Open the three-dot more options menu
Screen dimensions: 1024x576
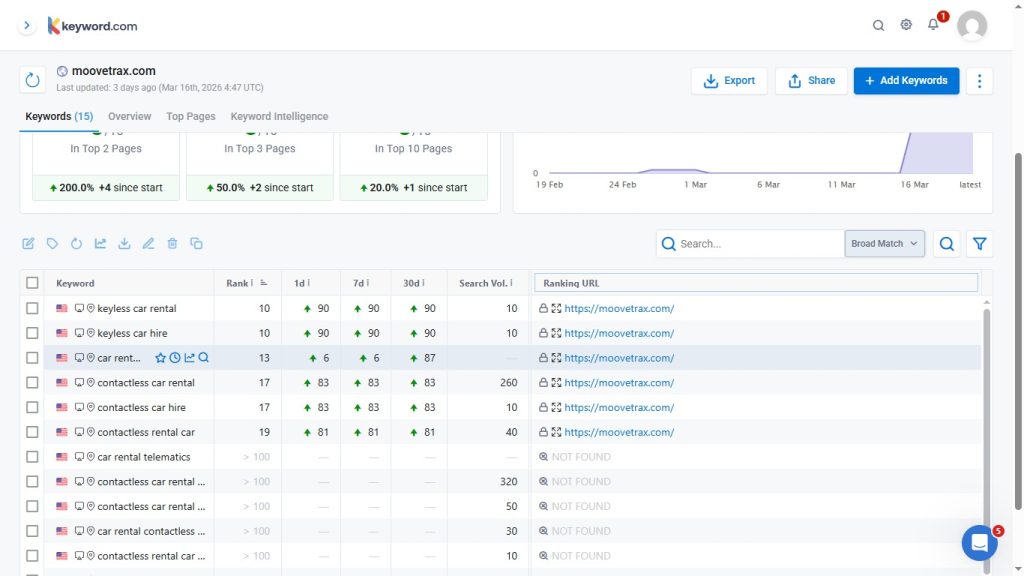[980, 81]
